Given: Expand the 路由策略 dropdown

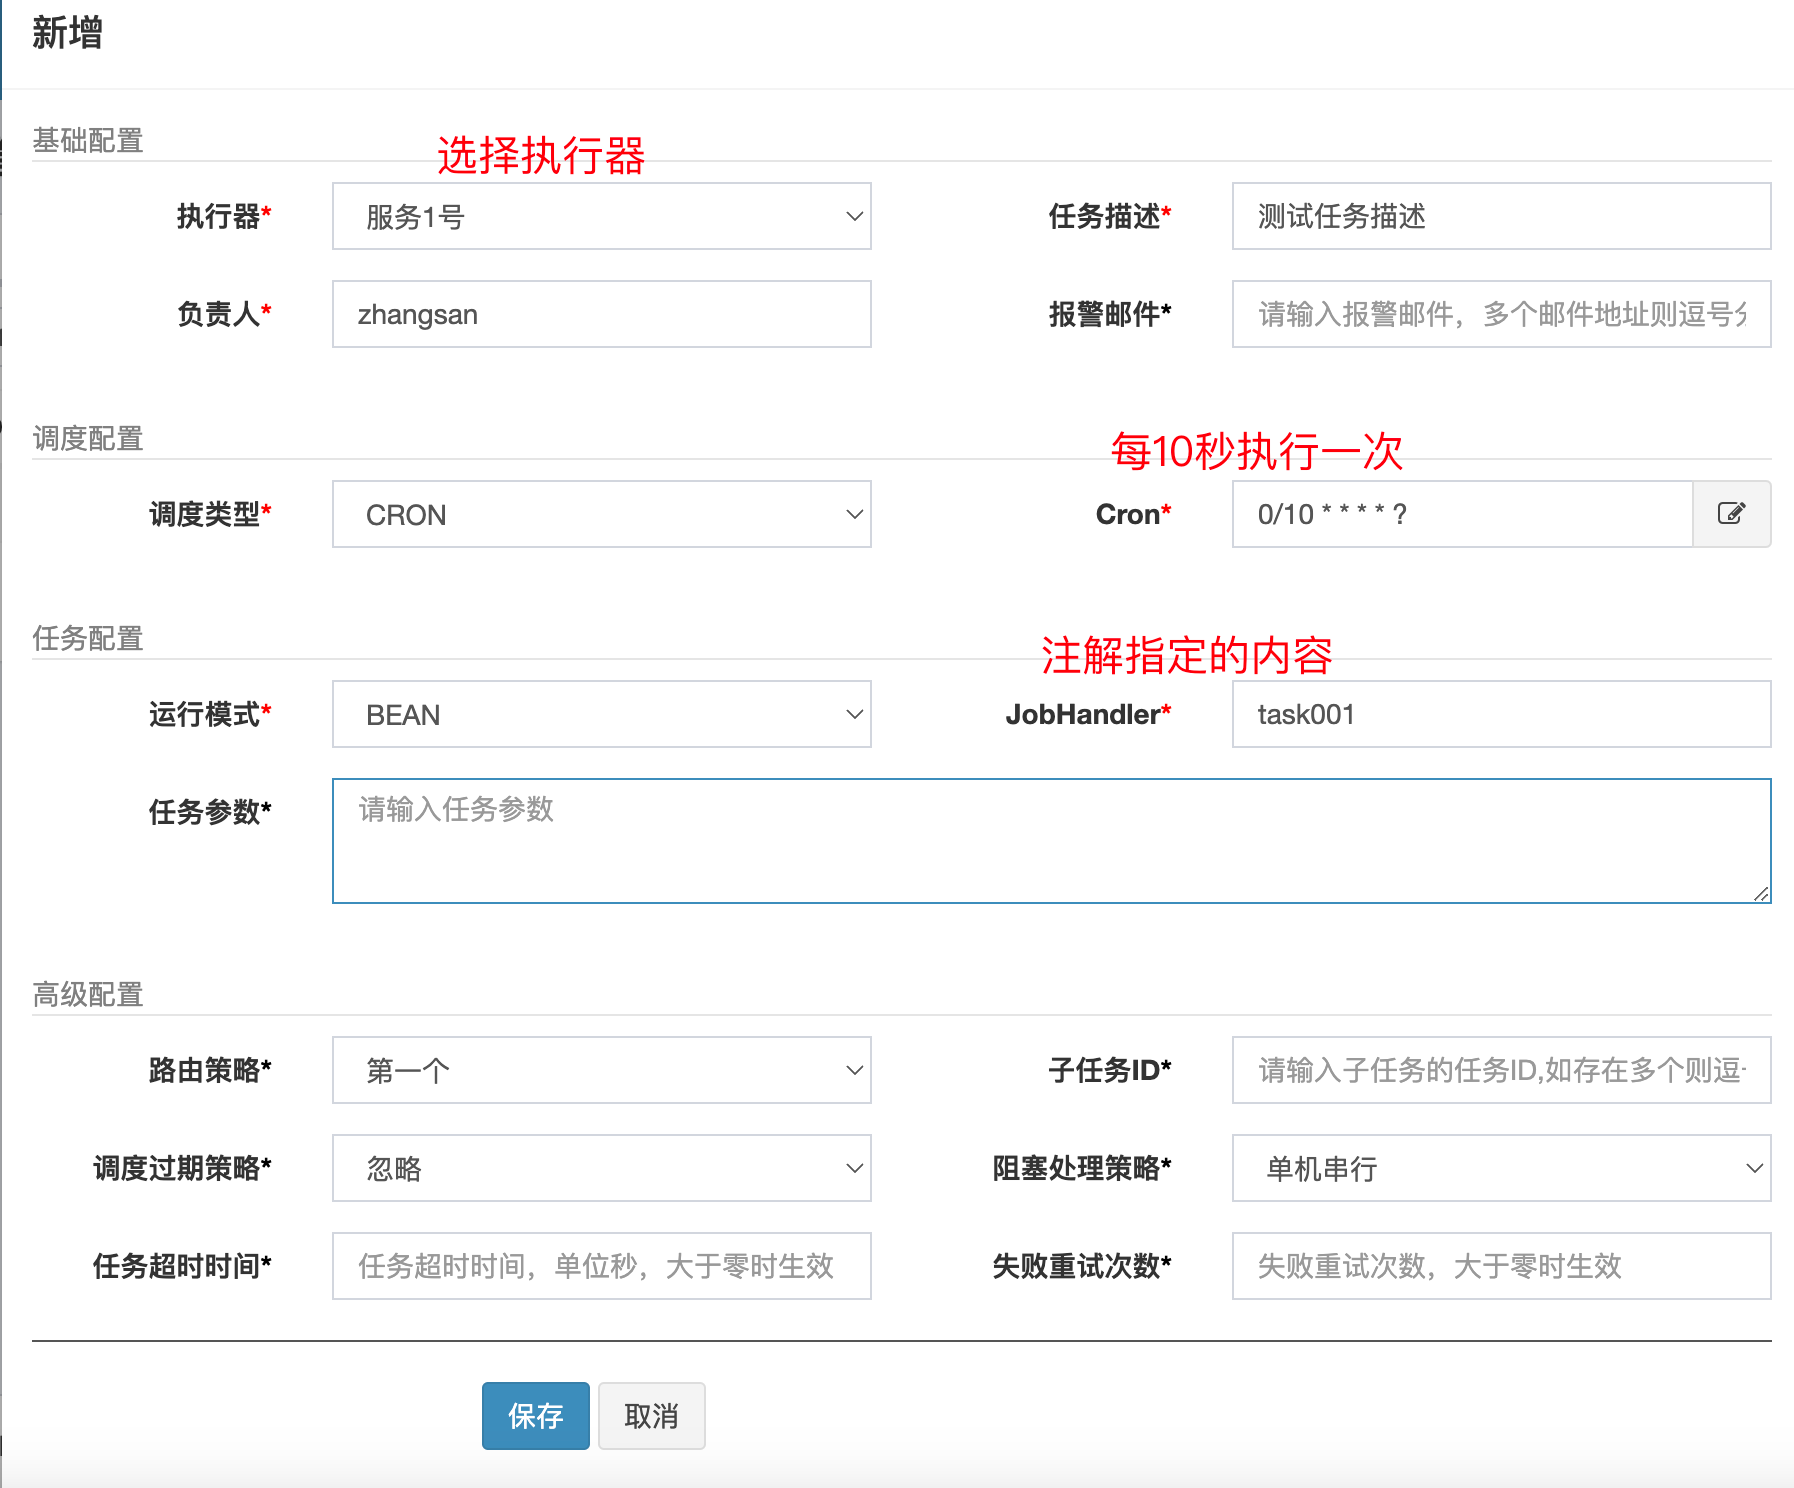Looking at the screenshot, I should point(601,1070).
